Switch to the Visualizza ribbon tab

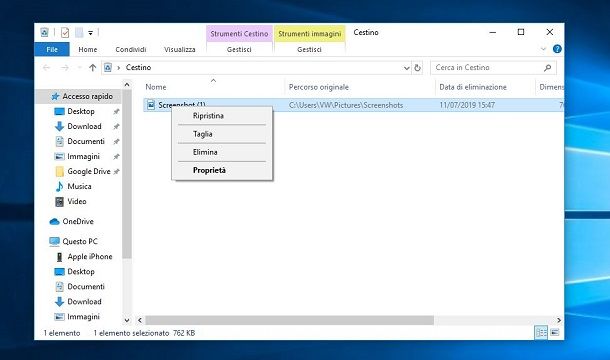pos(179,49)
